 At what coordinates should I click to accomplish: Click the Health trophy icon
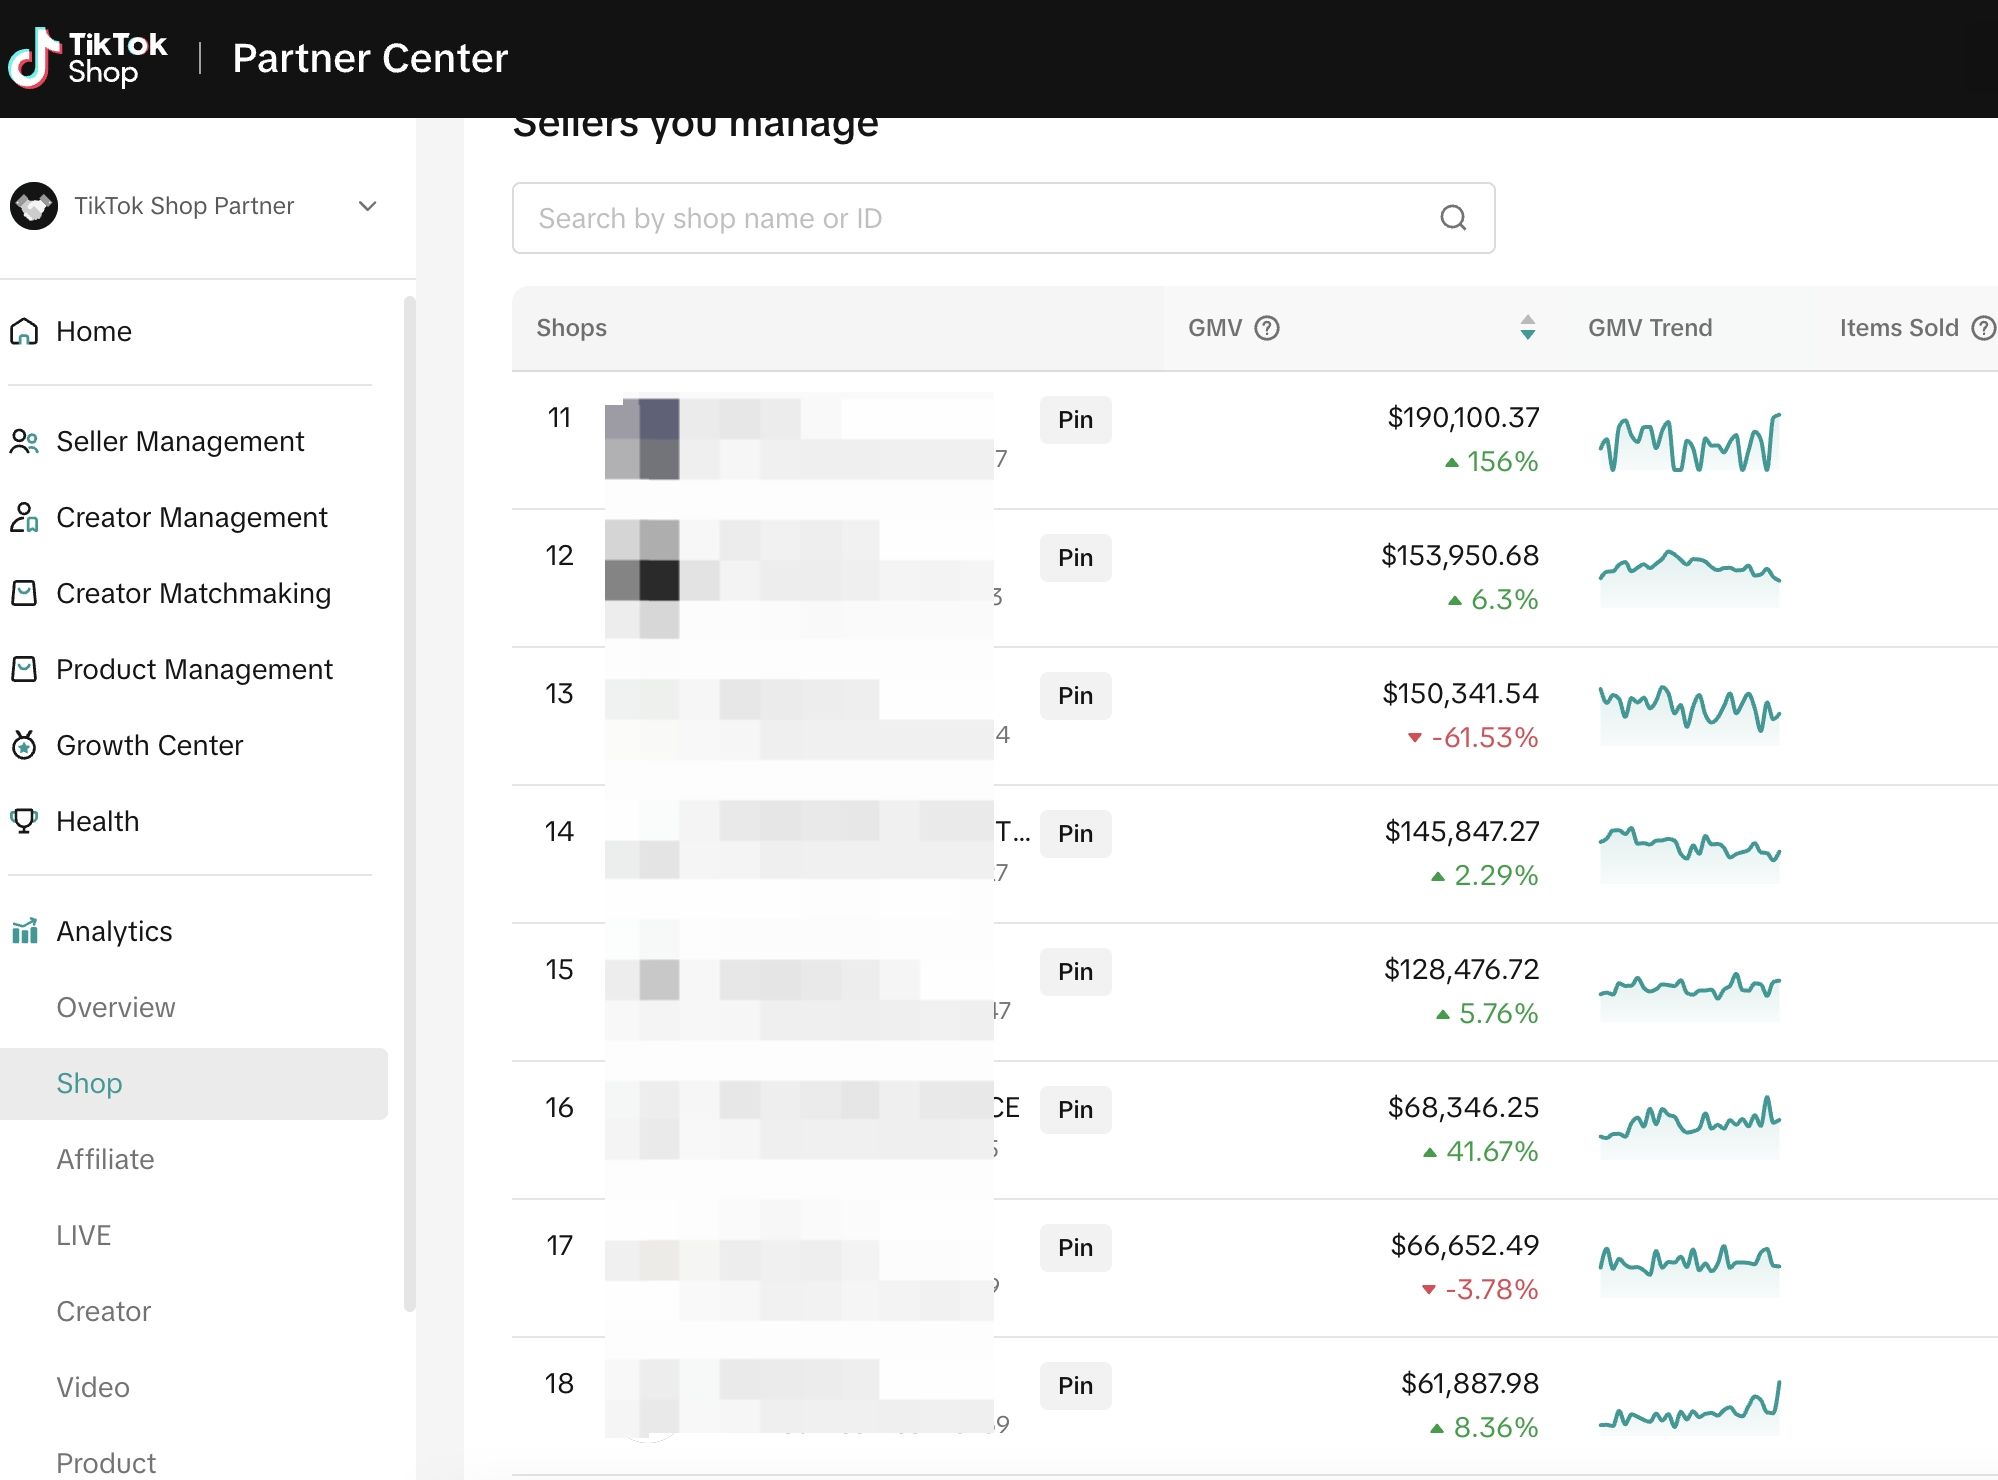click(x=24, y=821)
